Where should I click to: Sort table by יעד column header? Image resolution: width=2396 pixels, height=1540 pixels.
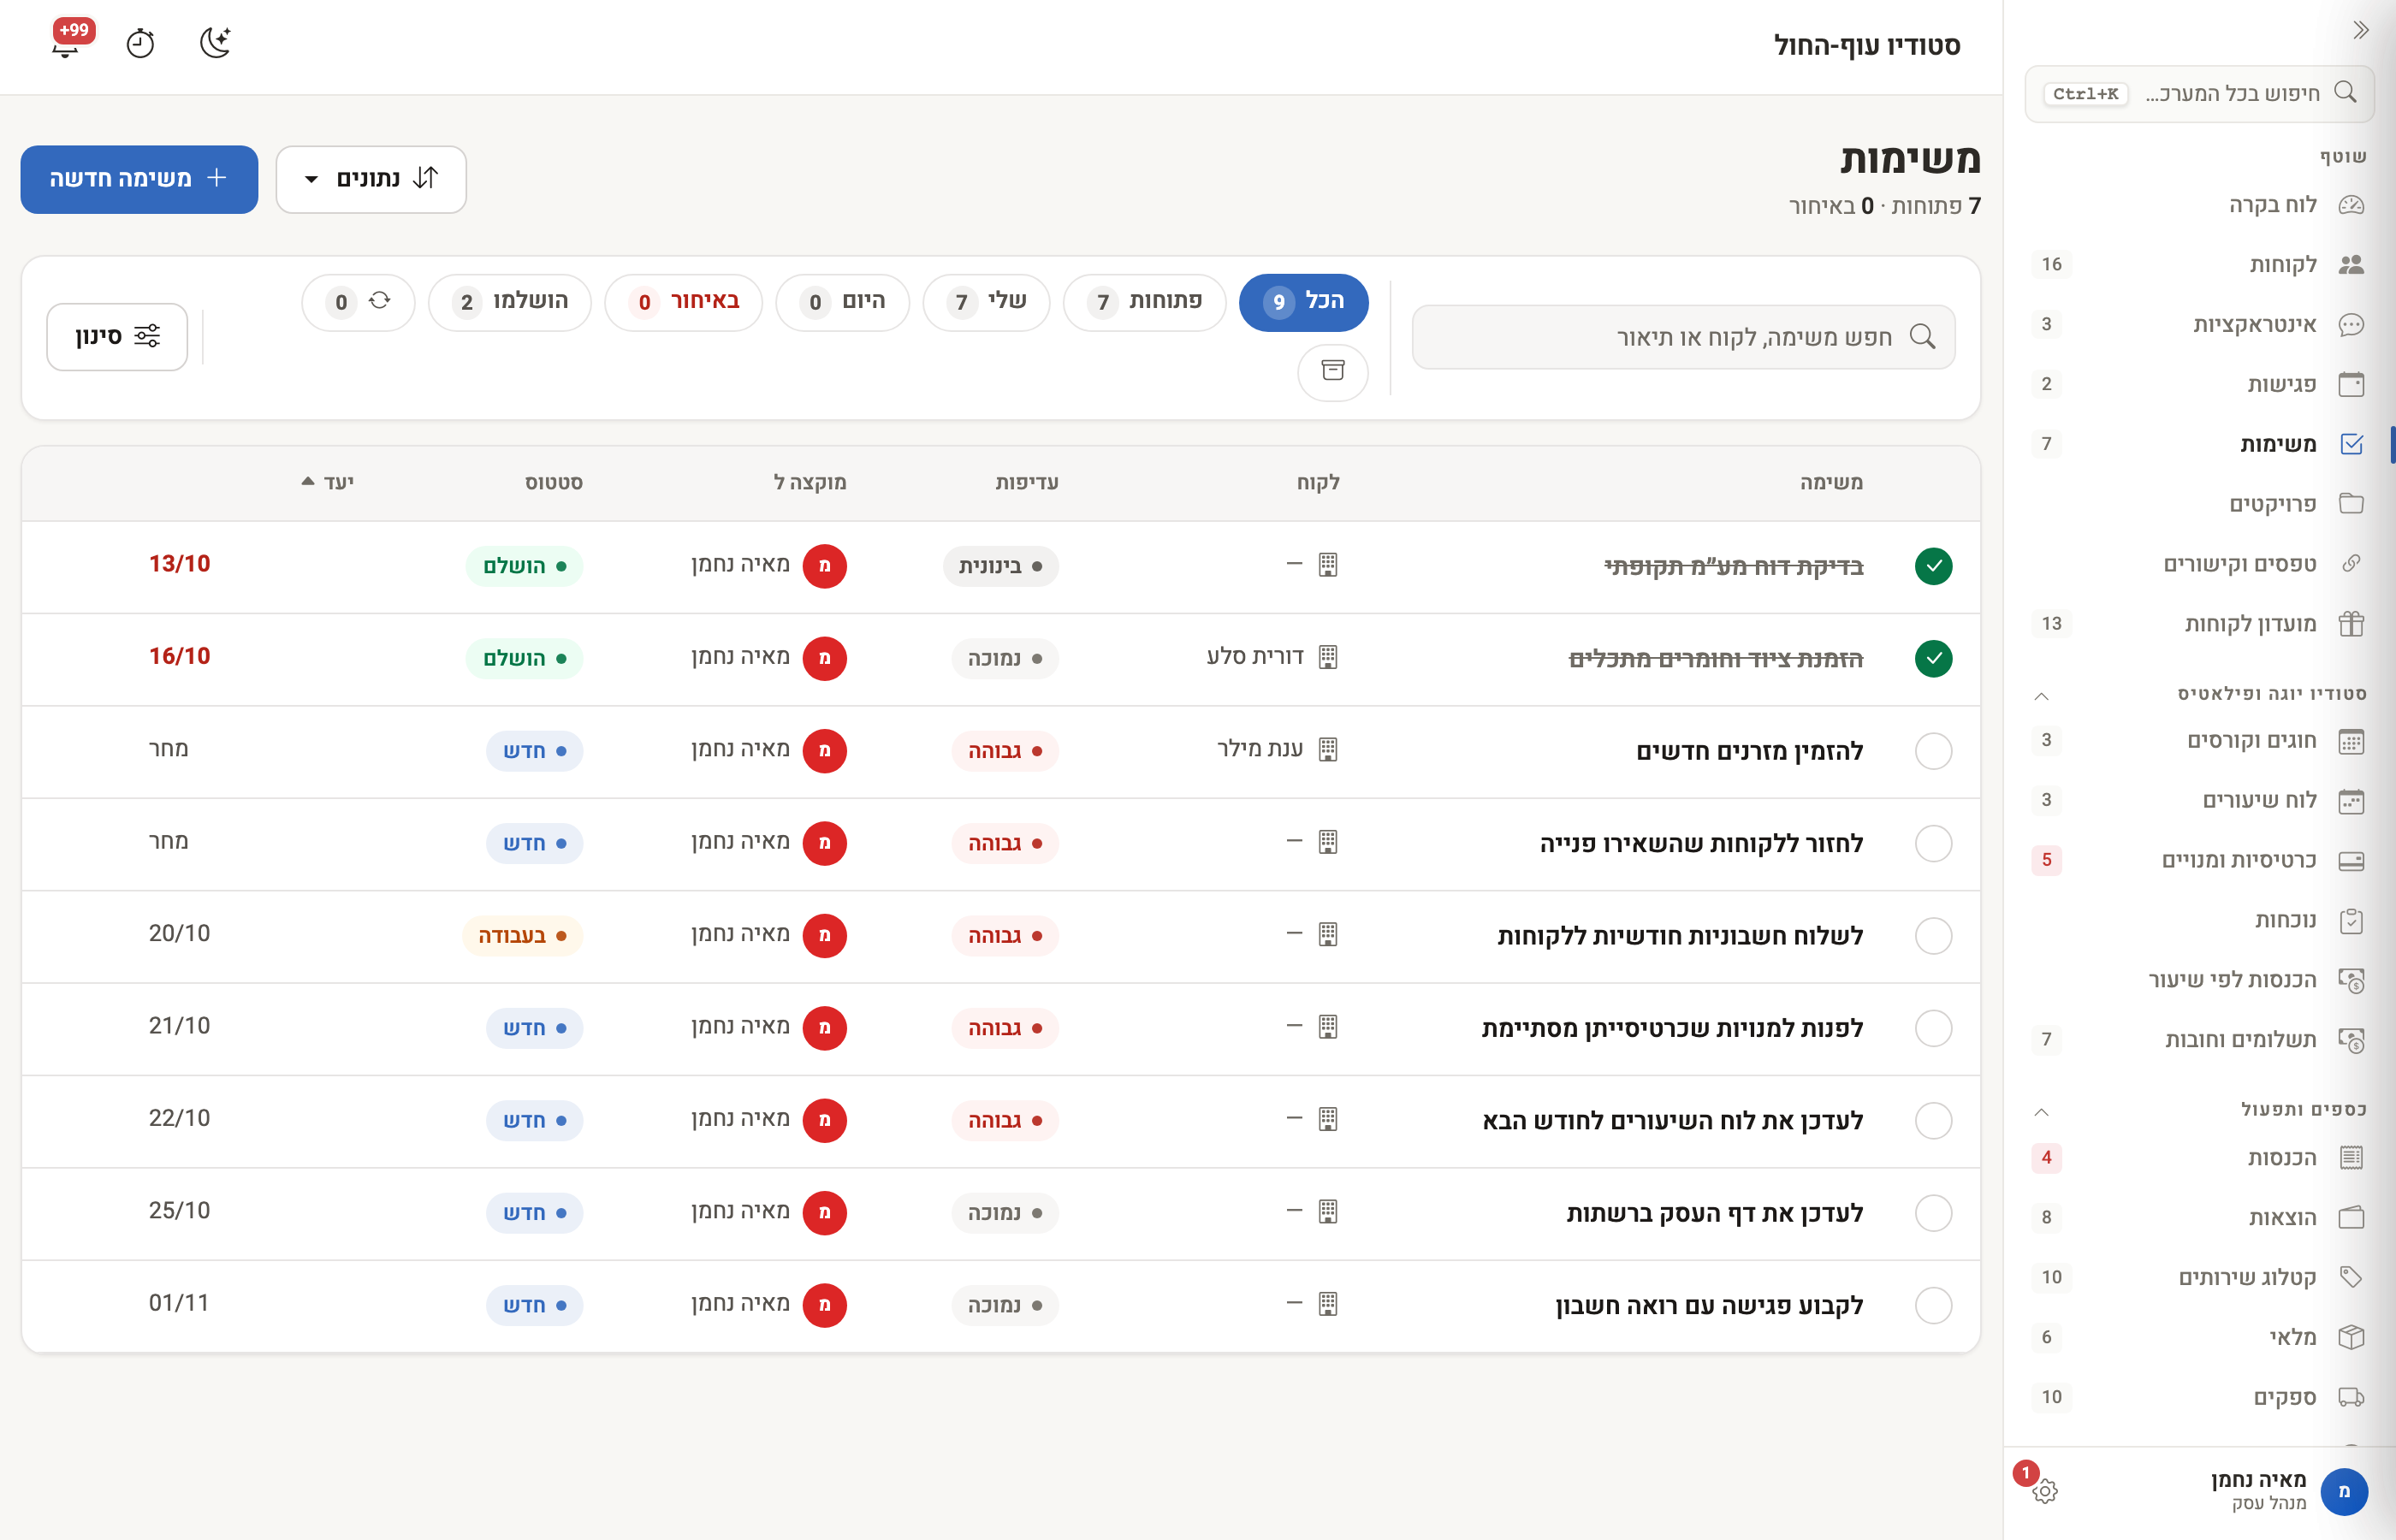coord(328,482)
